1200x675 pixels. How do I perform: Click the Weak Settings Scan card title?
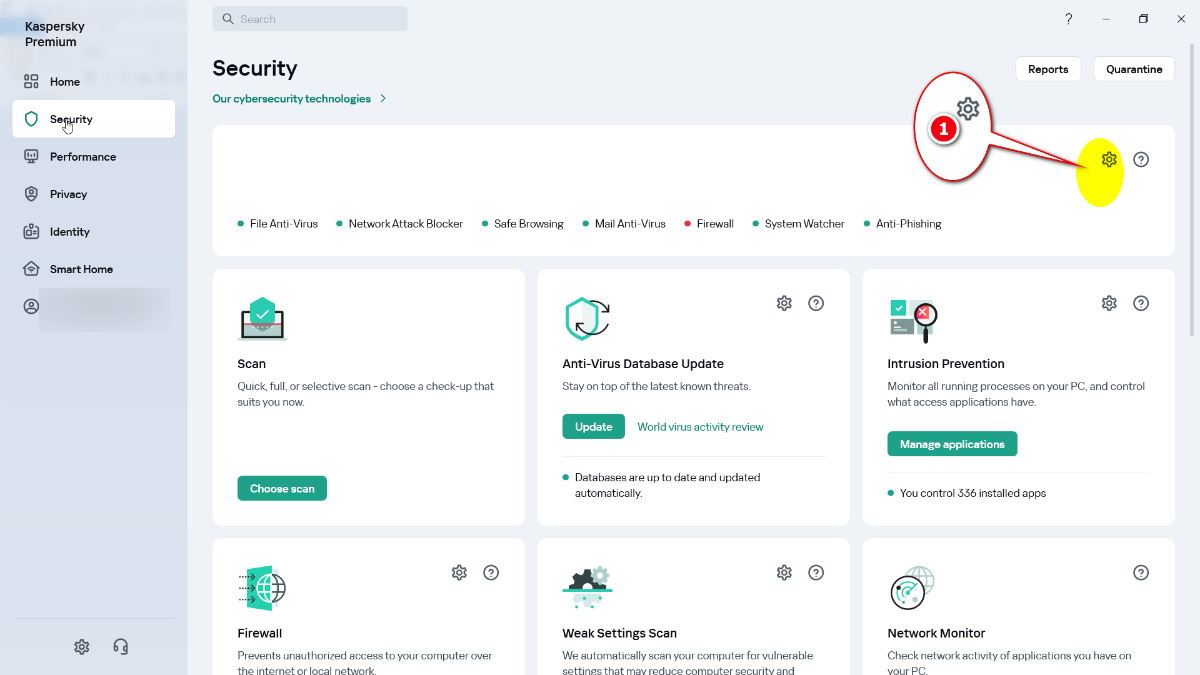tap(620, 633)
